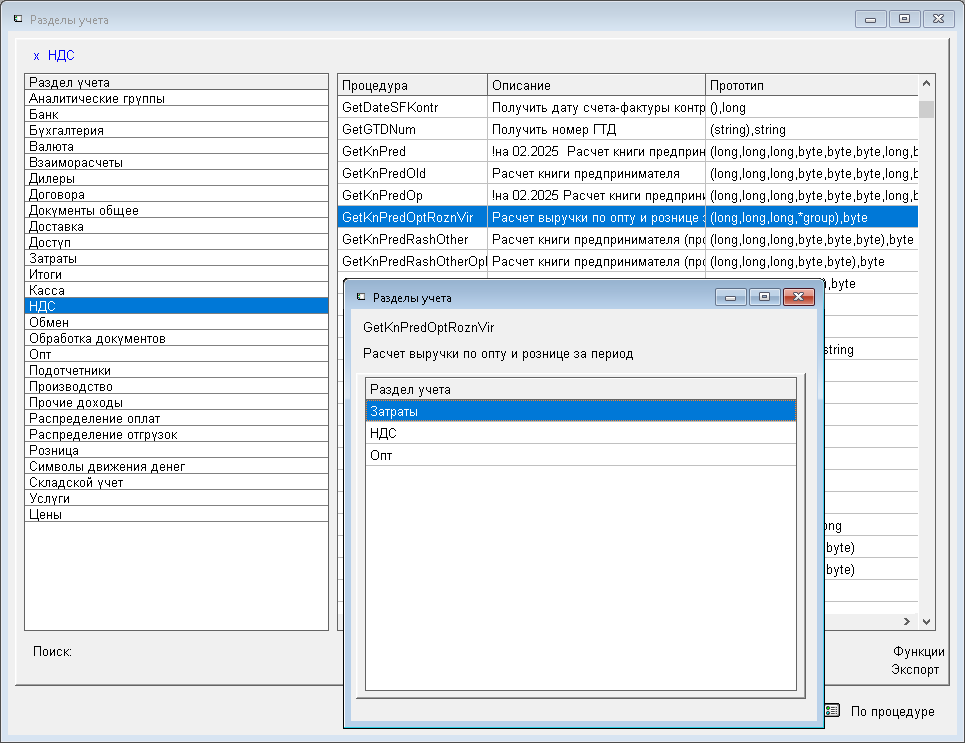The height and width of the screenshot is (743, 965).
Task: Maximize the inner Разделы учета dialog
Action: (x=764, y=297)
